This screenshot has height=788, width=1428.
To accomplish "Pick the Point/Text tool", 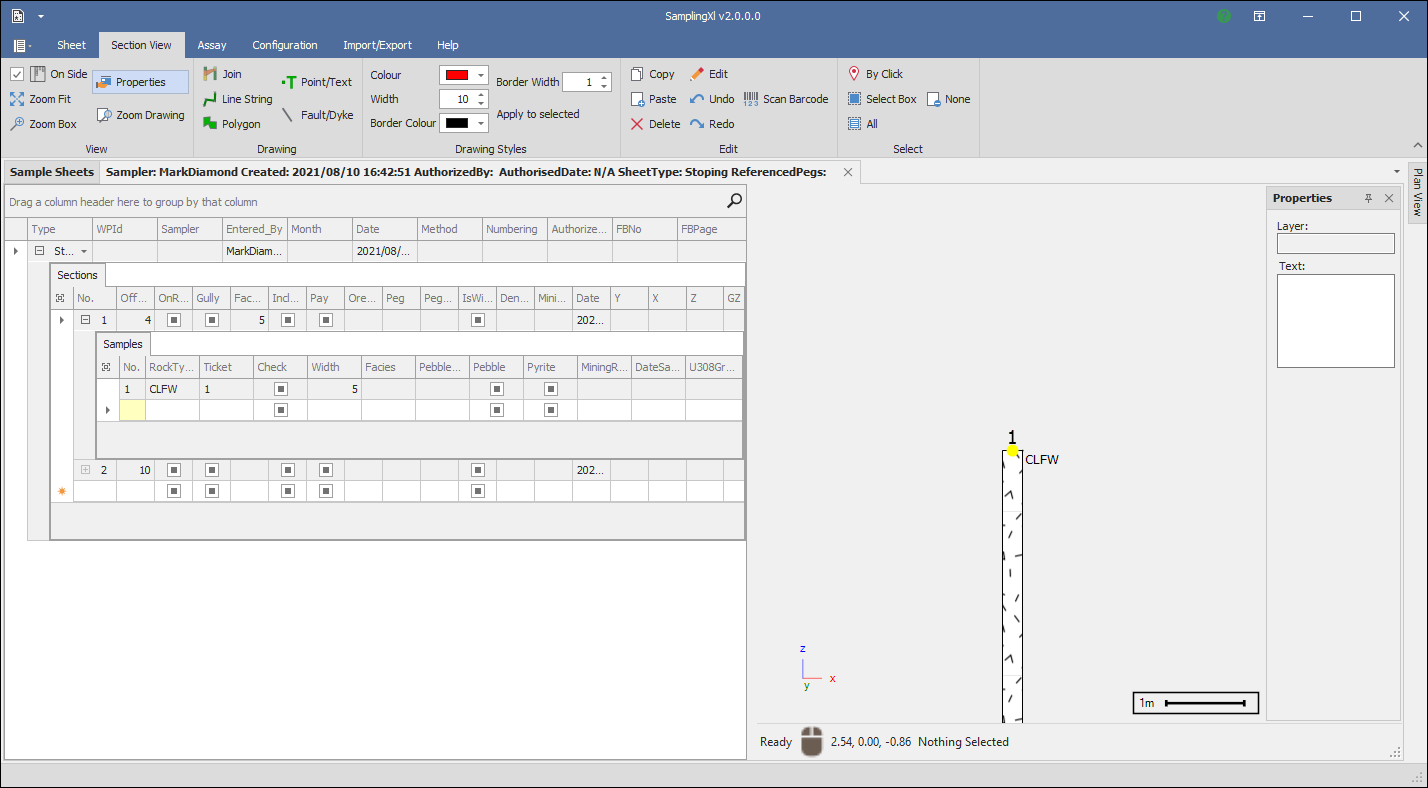I will pos(317,82).
